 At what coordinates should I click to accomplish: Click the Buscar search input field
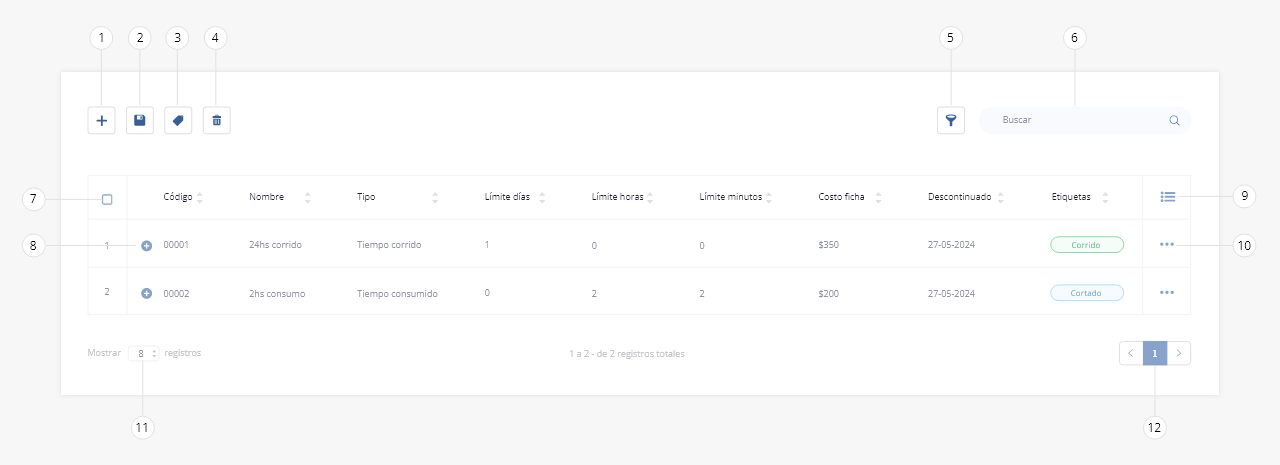1080,120
